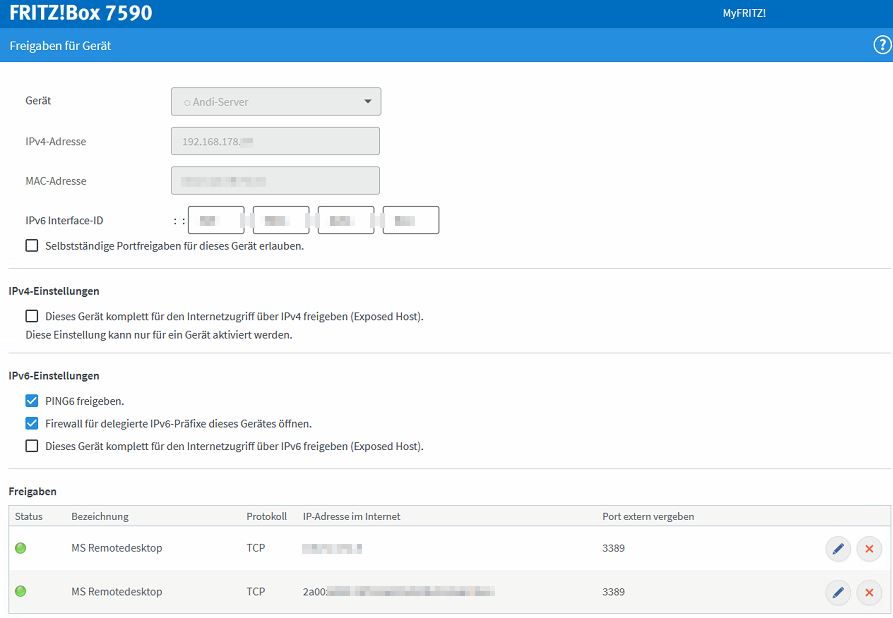Image resolution: width=893 pixels, height=618 pixels.
Task: Open the help question mark icon
Action: point(882,44)
